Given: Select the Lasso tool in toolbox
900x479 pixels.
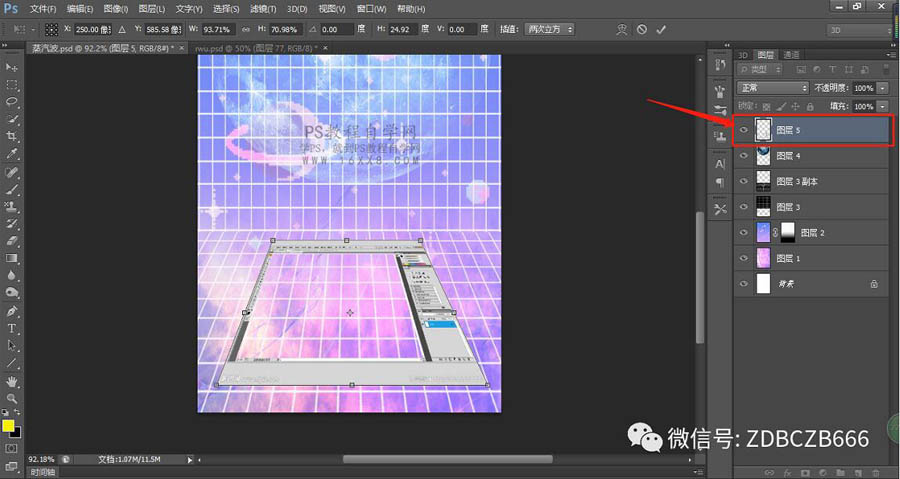Looking at the screenshot, I should (x=12, y=102).
